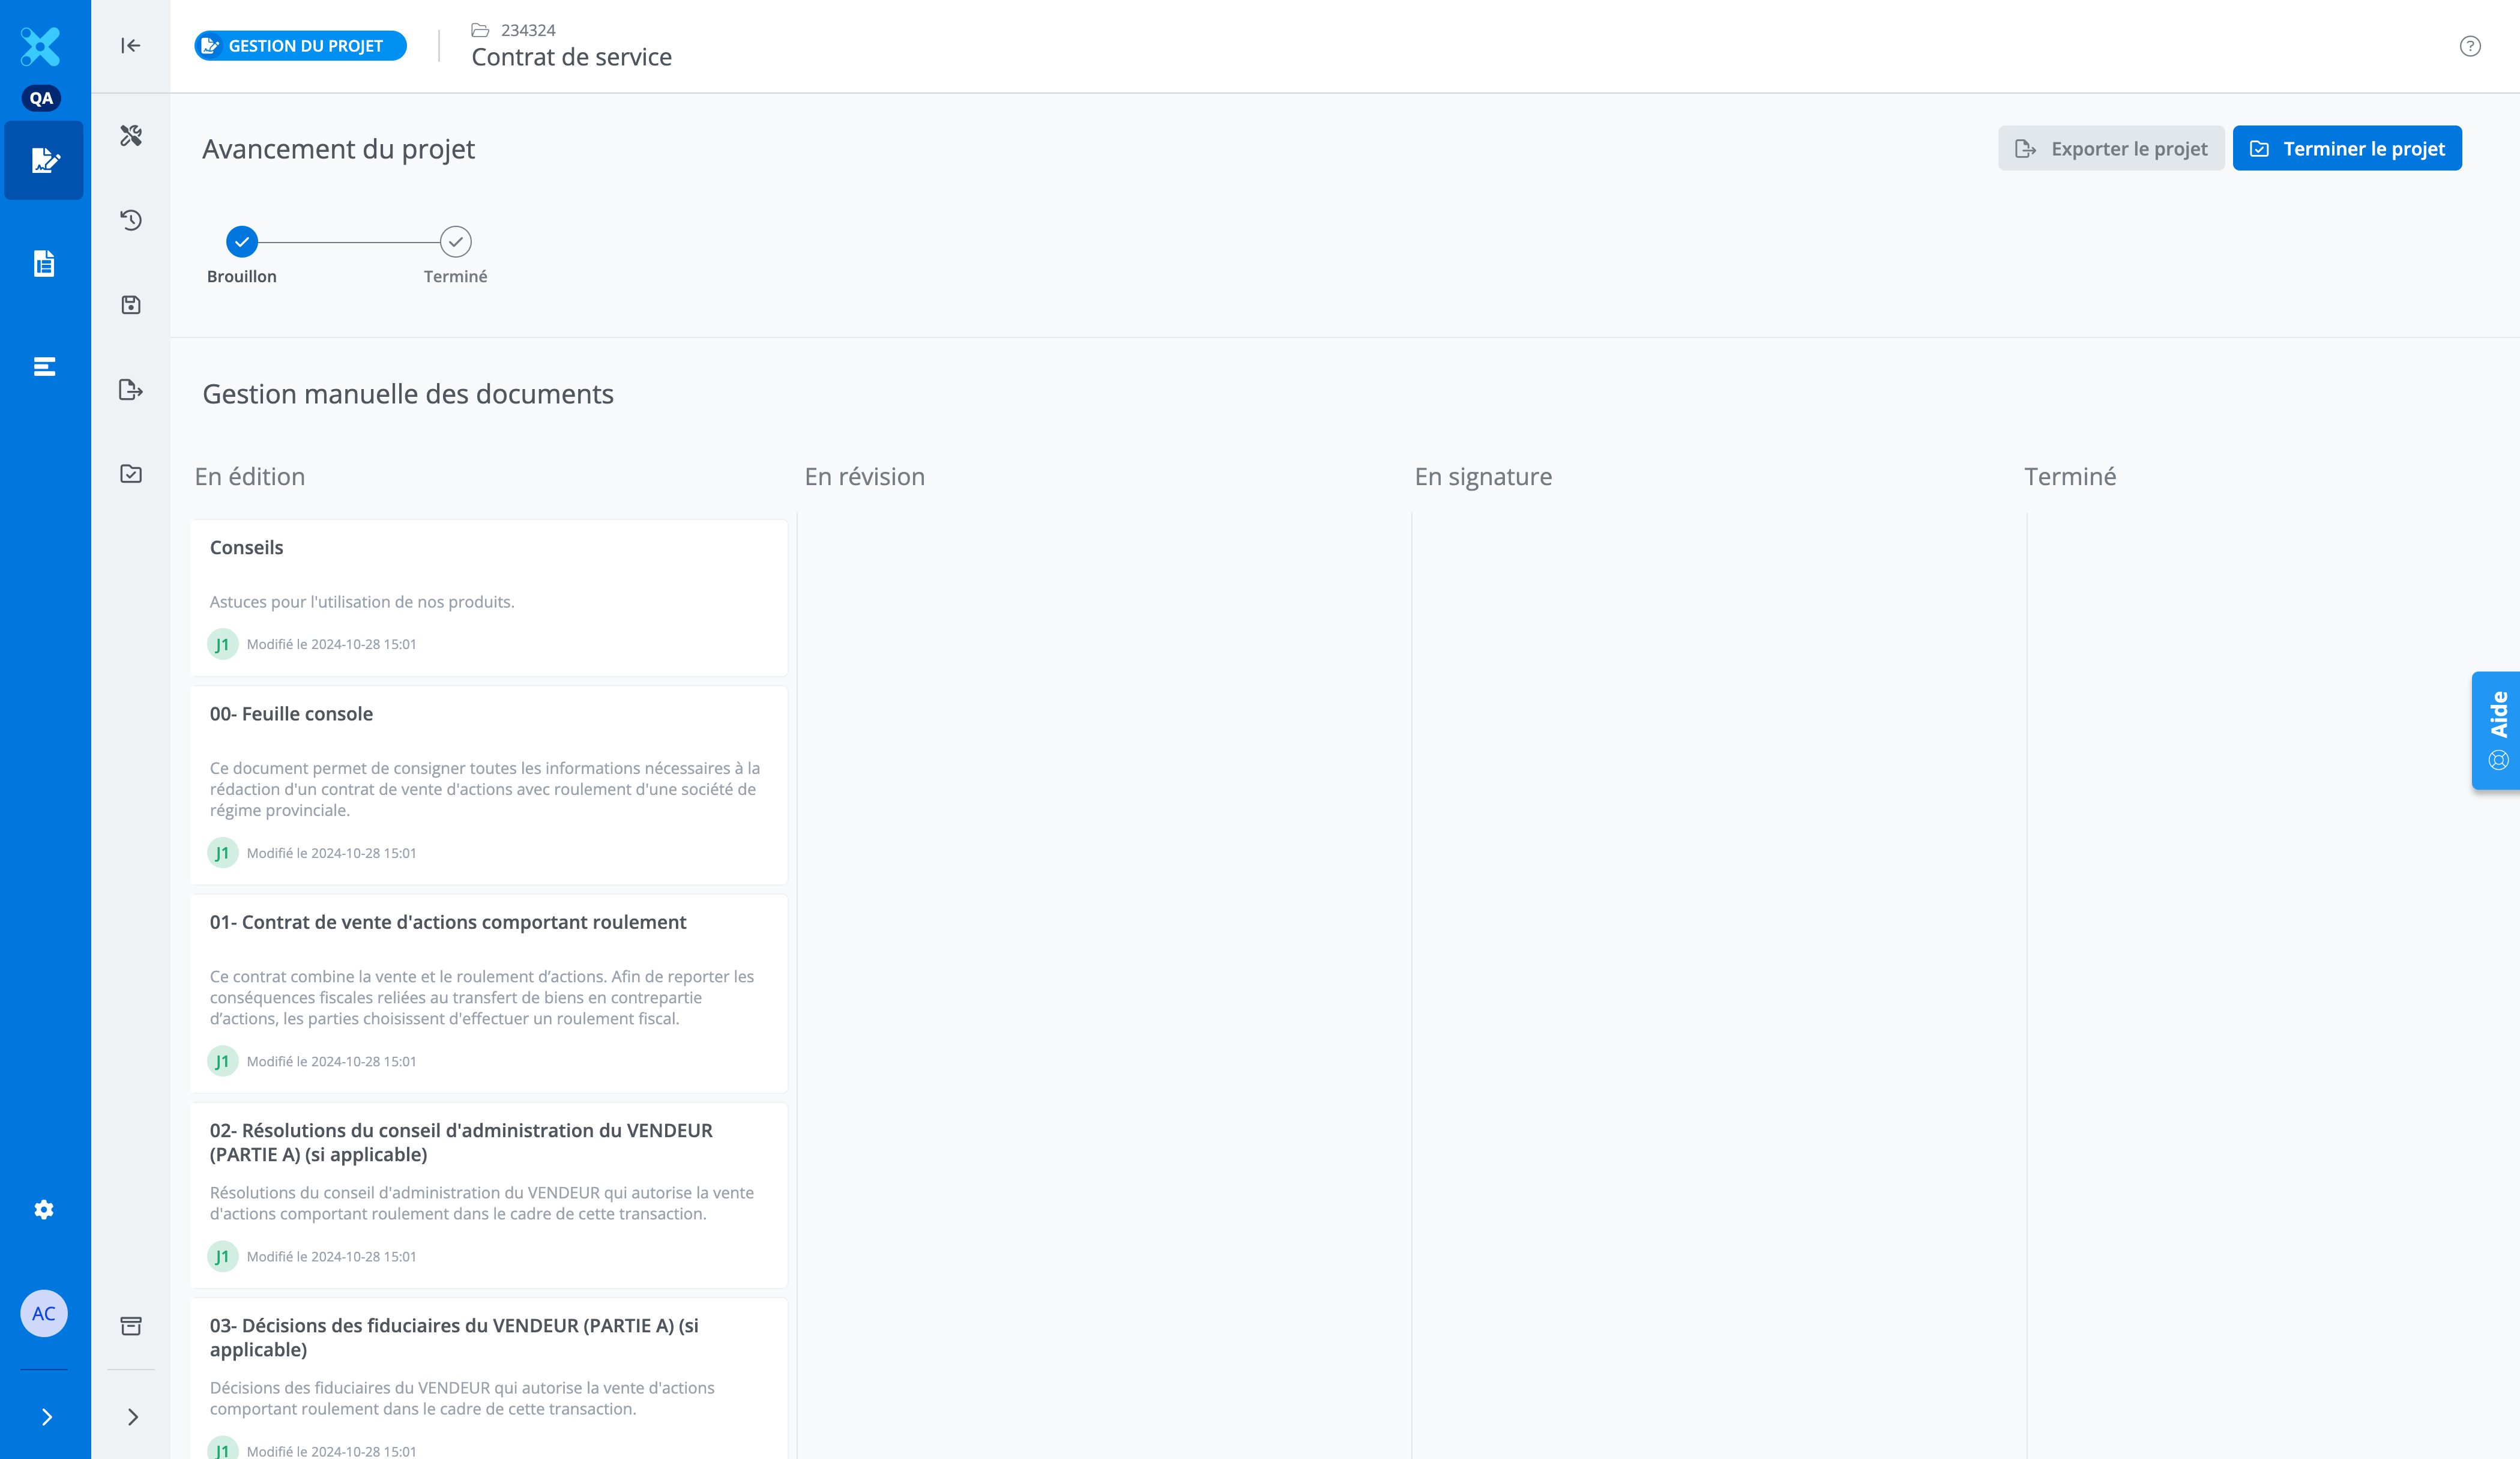Click Exporter le projet button
The width and height of the screenshot is (2520, 1459).
click(x=2111, y=149)
